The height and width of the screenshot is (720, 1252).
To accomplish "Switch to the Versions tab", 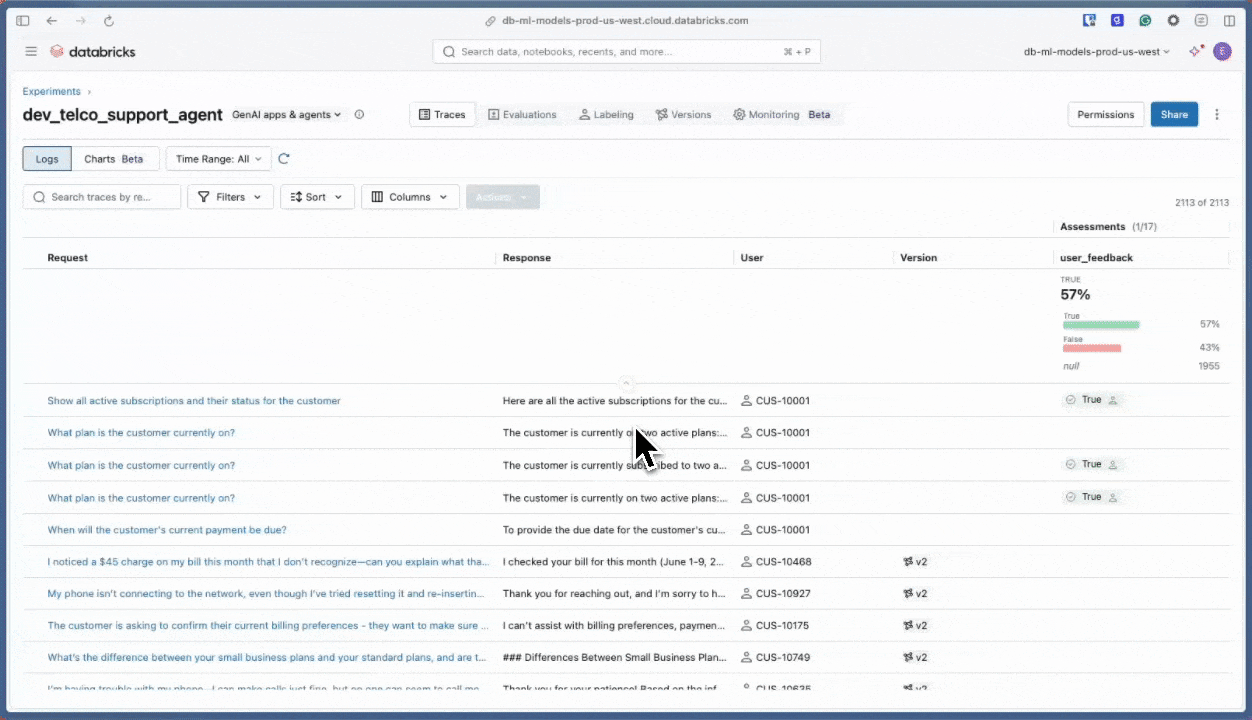I will click(683, 115).
